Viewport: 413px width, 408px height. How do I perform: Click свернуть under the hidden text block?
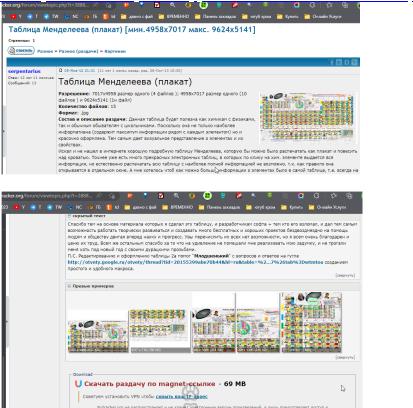point(345,275)
